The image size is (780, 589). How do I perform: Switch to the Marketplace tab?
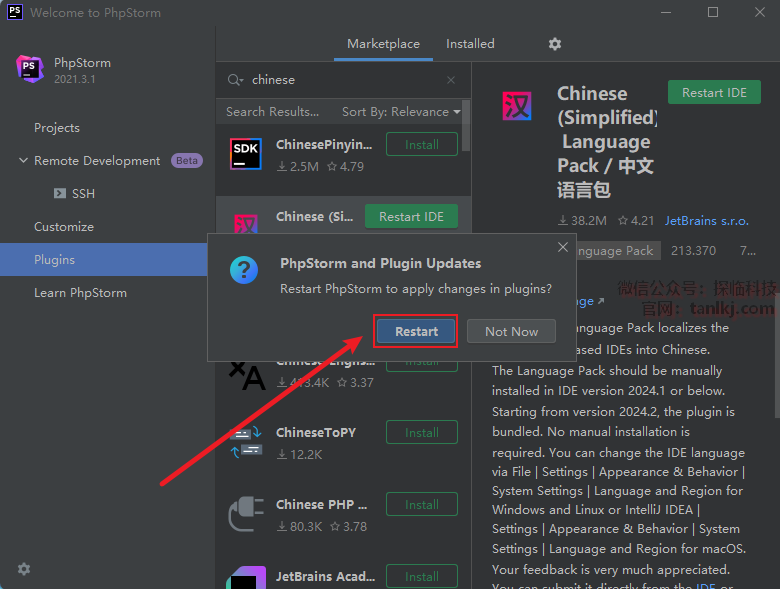[x=383, y=44]
